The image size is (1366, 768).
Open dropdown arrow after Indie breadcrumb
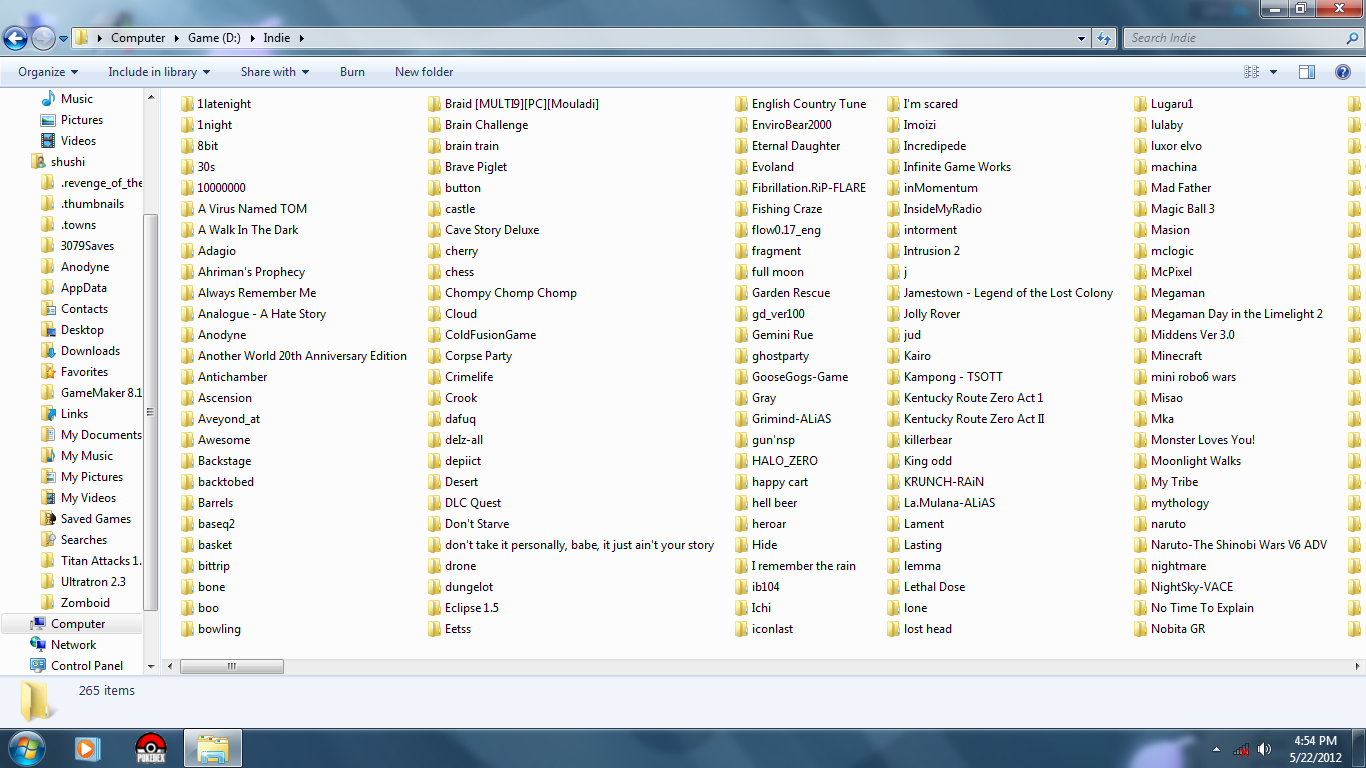click(301, 38)
